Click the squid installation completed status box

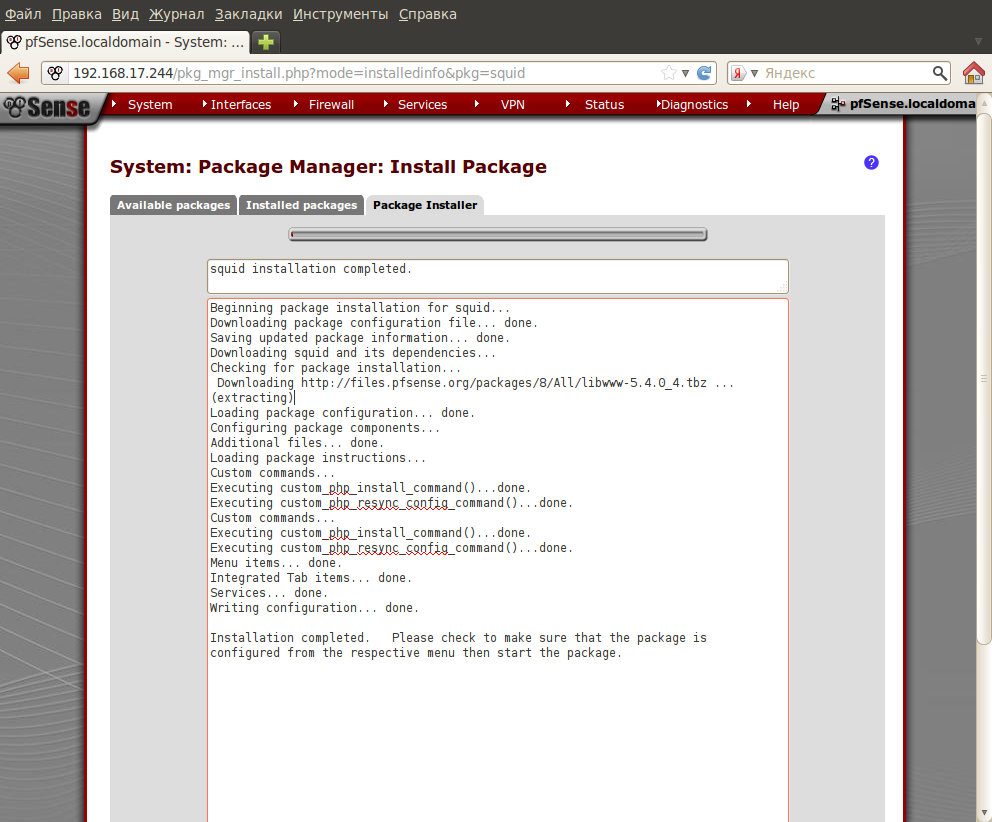click(497, 276)
